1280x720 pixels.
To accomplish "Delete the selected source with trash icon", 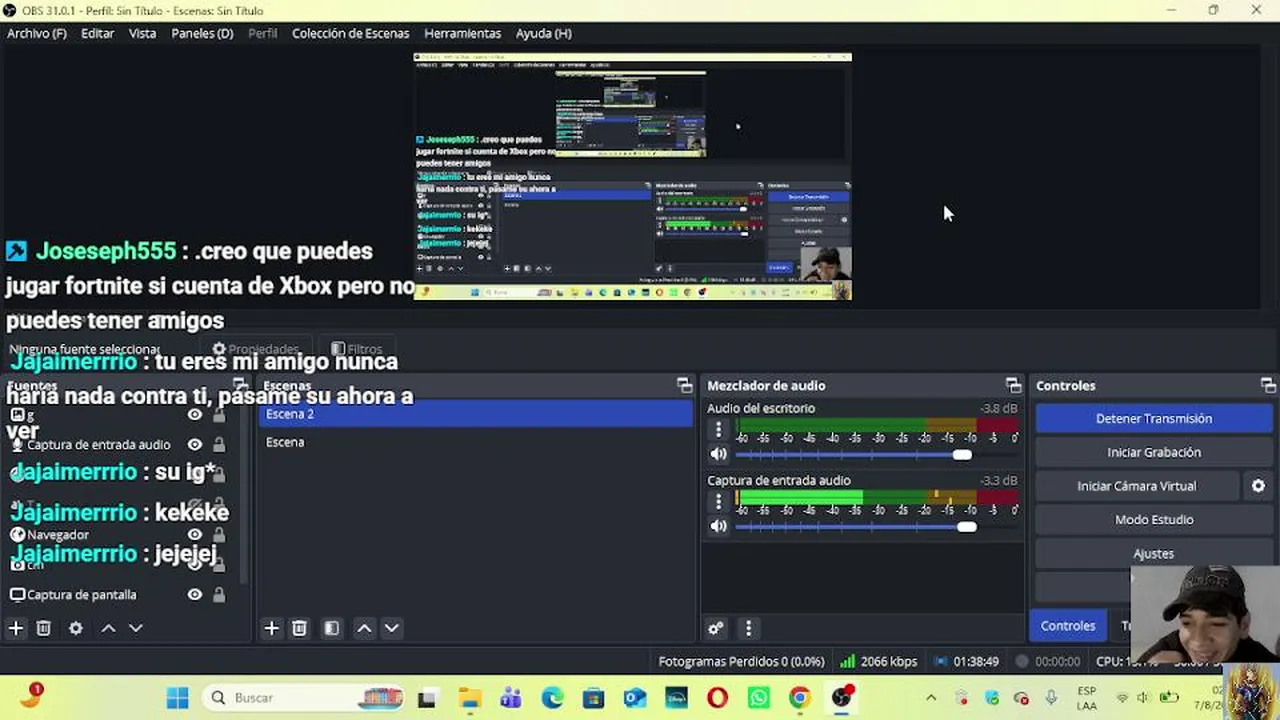I will 44,628.
